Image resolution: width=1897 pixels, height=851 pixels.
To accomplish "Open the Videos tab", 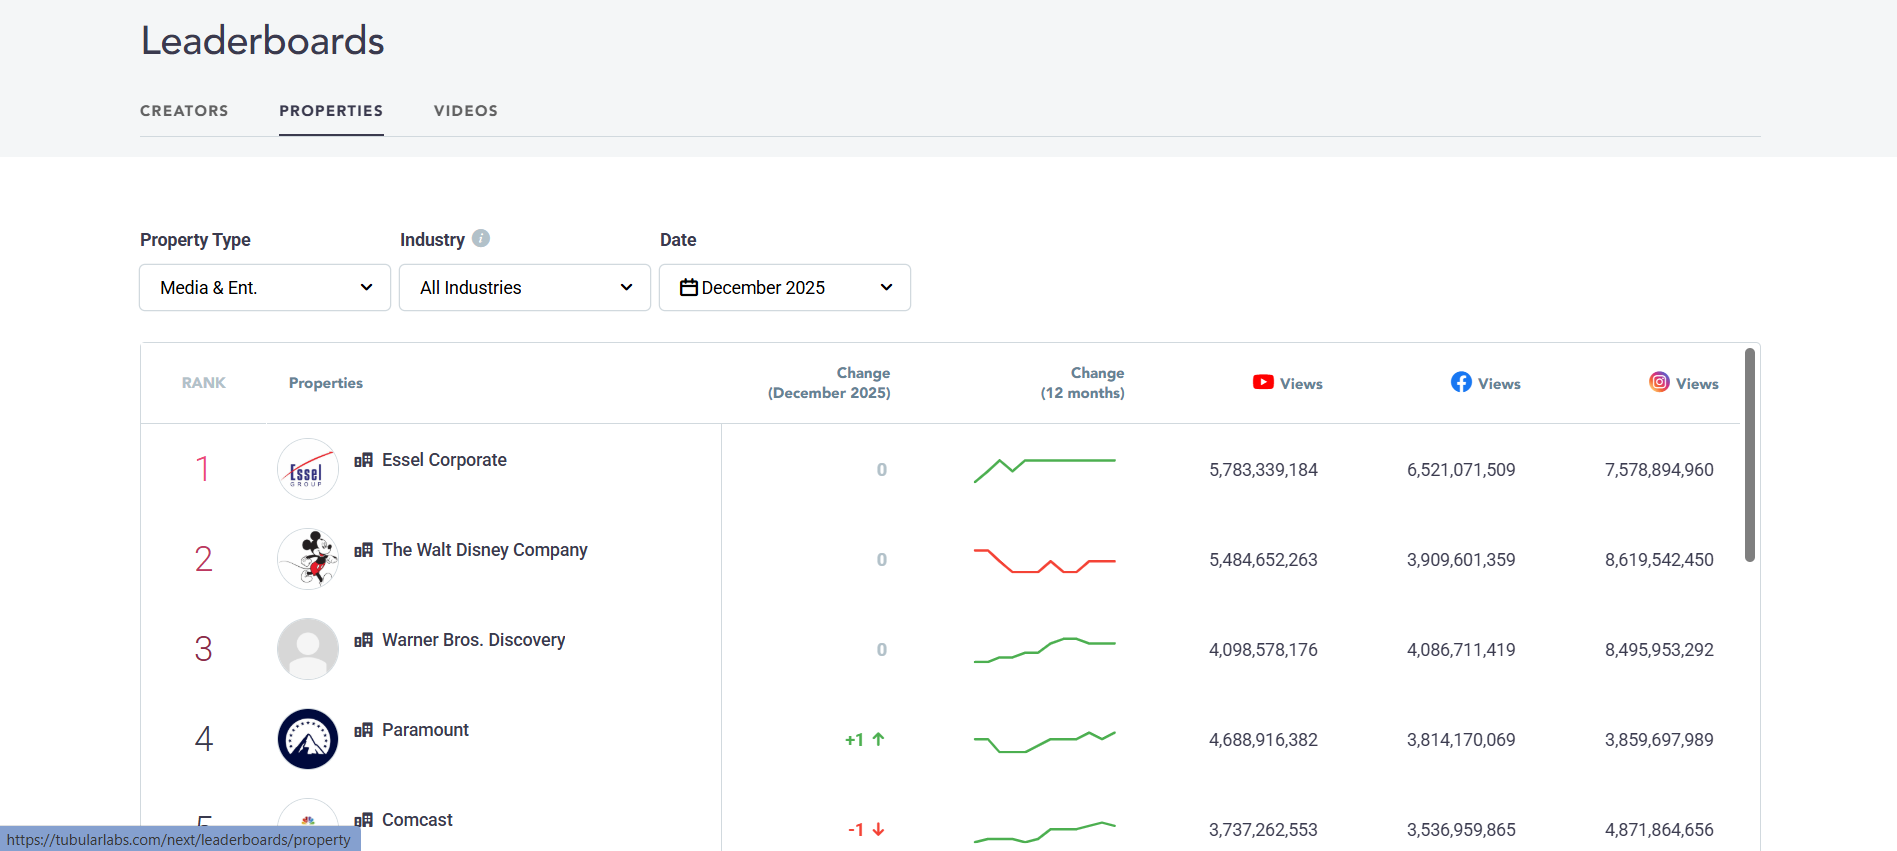I will 466,111.
